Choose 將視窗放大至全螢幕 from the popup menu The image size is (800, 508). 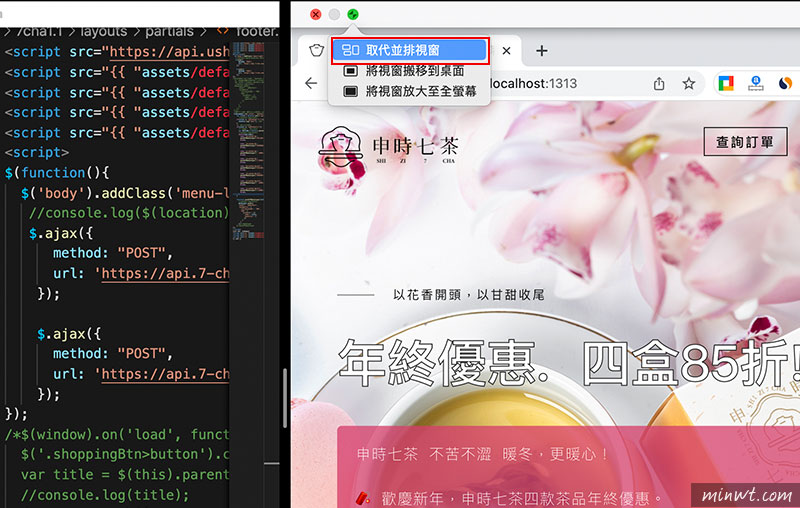point(409,92)
